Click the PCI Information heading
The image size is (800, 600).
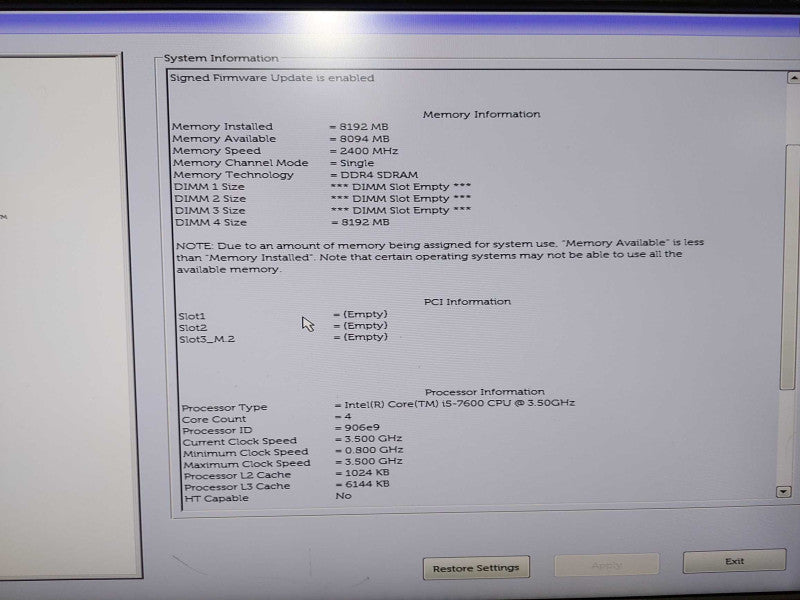[467, 302]
